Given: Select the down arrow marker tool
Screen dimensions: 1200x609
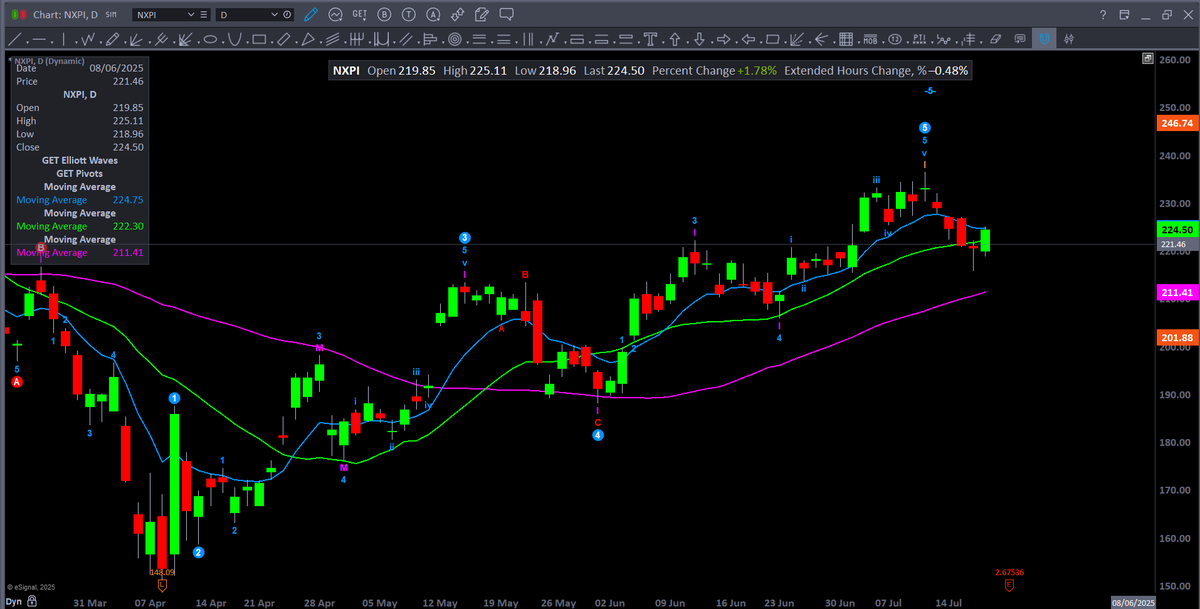Looking at the screenshot, I should coord(699,39).
